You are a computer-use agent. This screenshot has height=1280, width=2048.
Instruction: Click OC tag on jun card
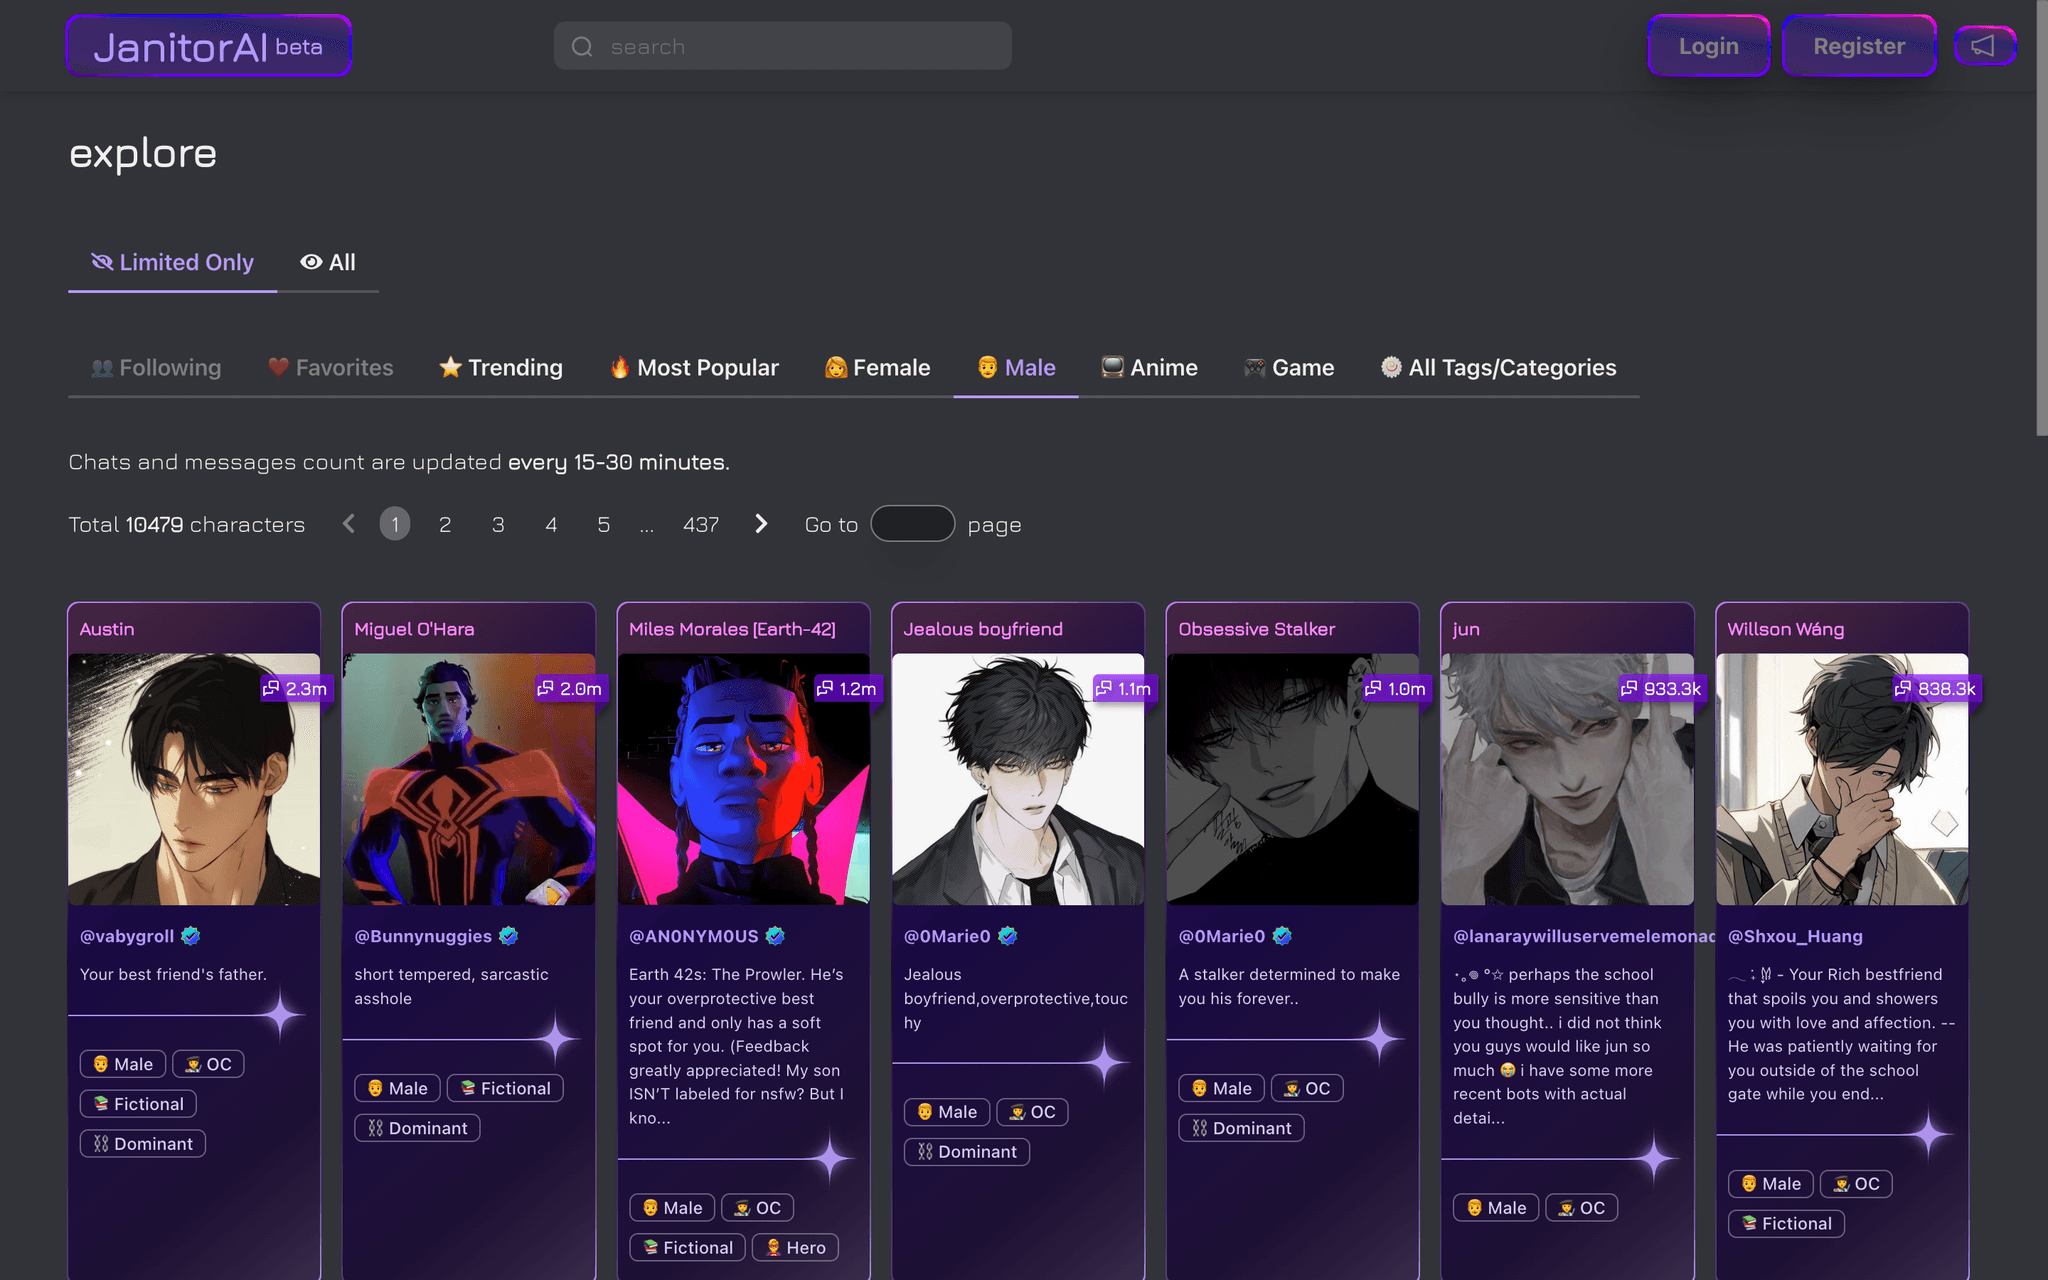click(1582, 1208)
